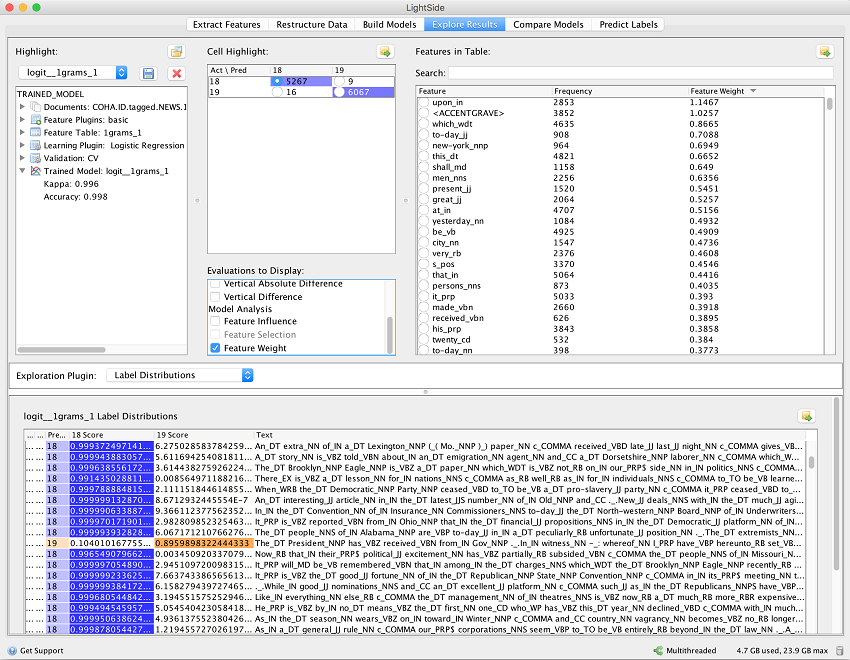Open the Build Models tab
Screen dimensions: 850x660
tap(388, 24)
